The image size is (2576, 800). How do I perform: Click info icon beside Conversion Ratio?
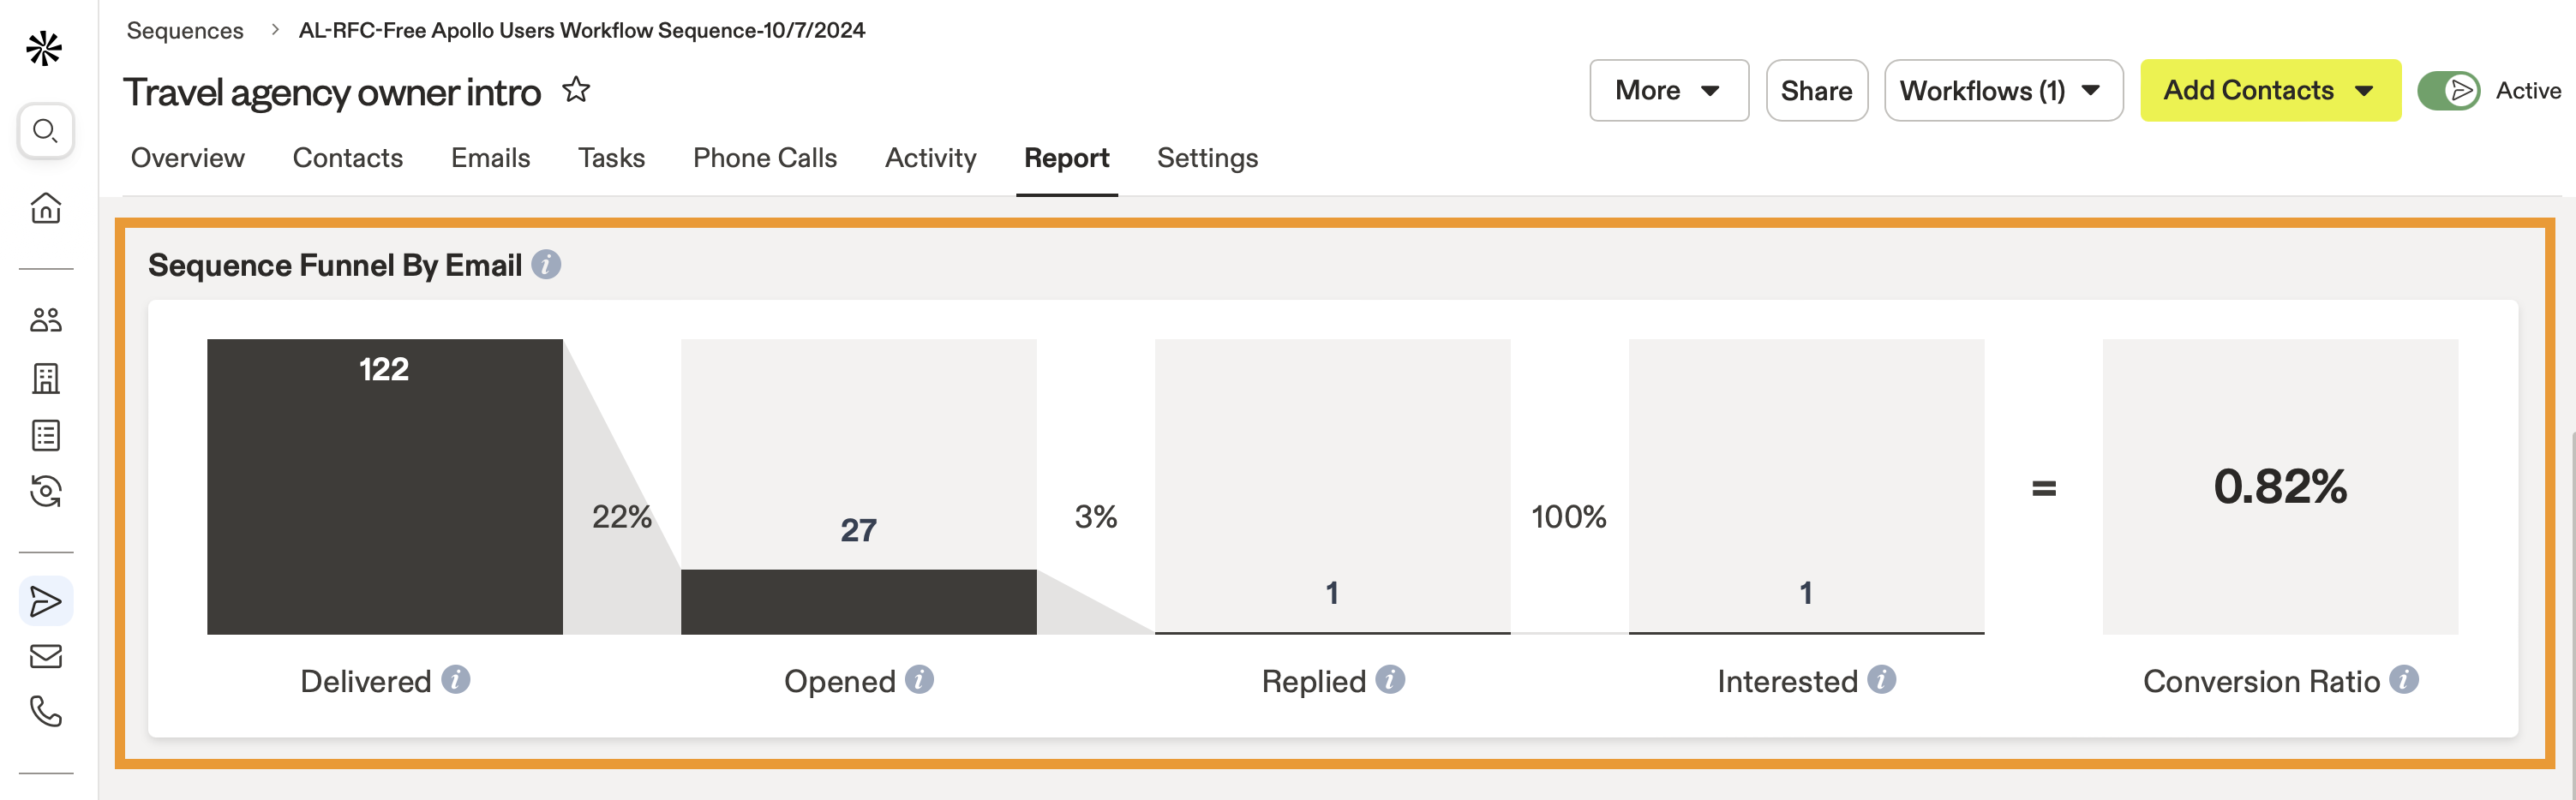click(2404, 680)
